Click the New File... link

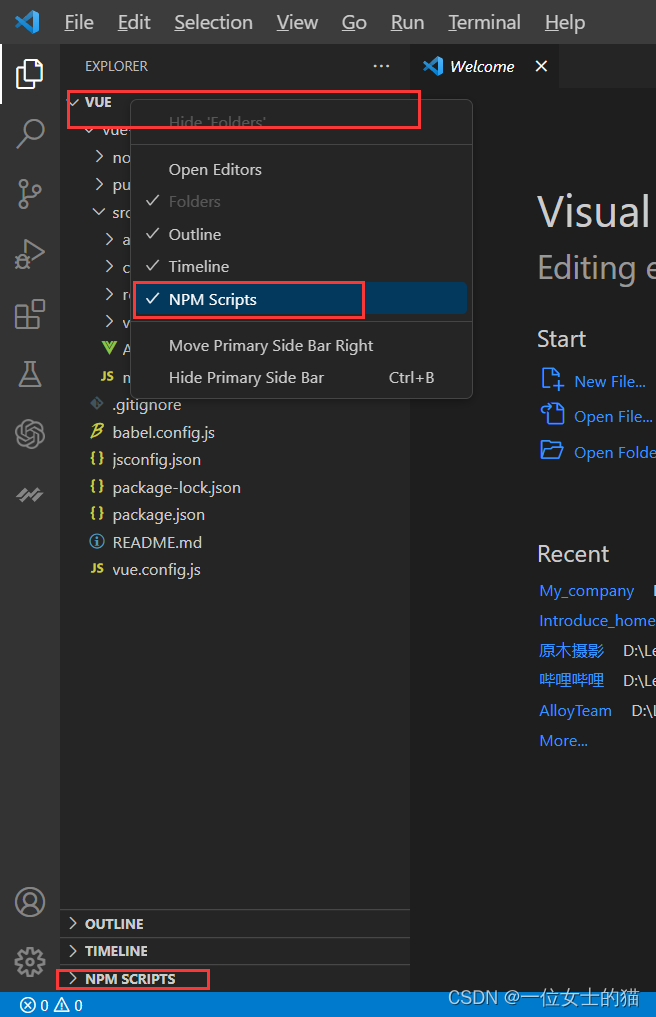coord(610,381)
